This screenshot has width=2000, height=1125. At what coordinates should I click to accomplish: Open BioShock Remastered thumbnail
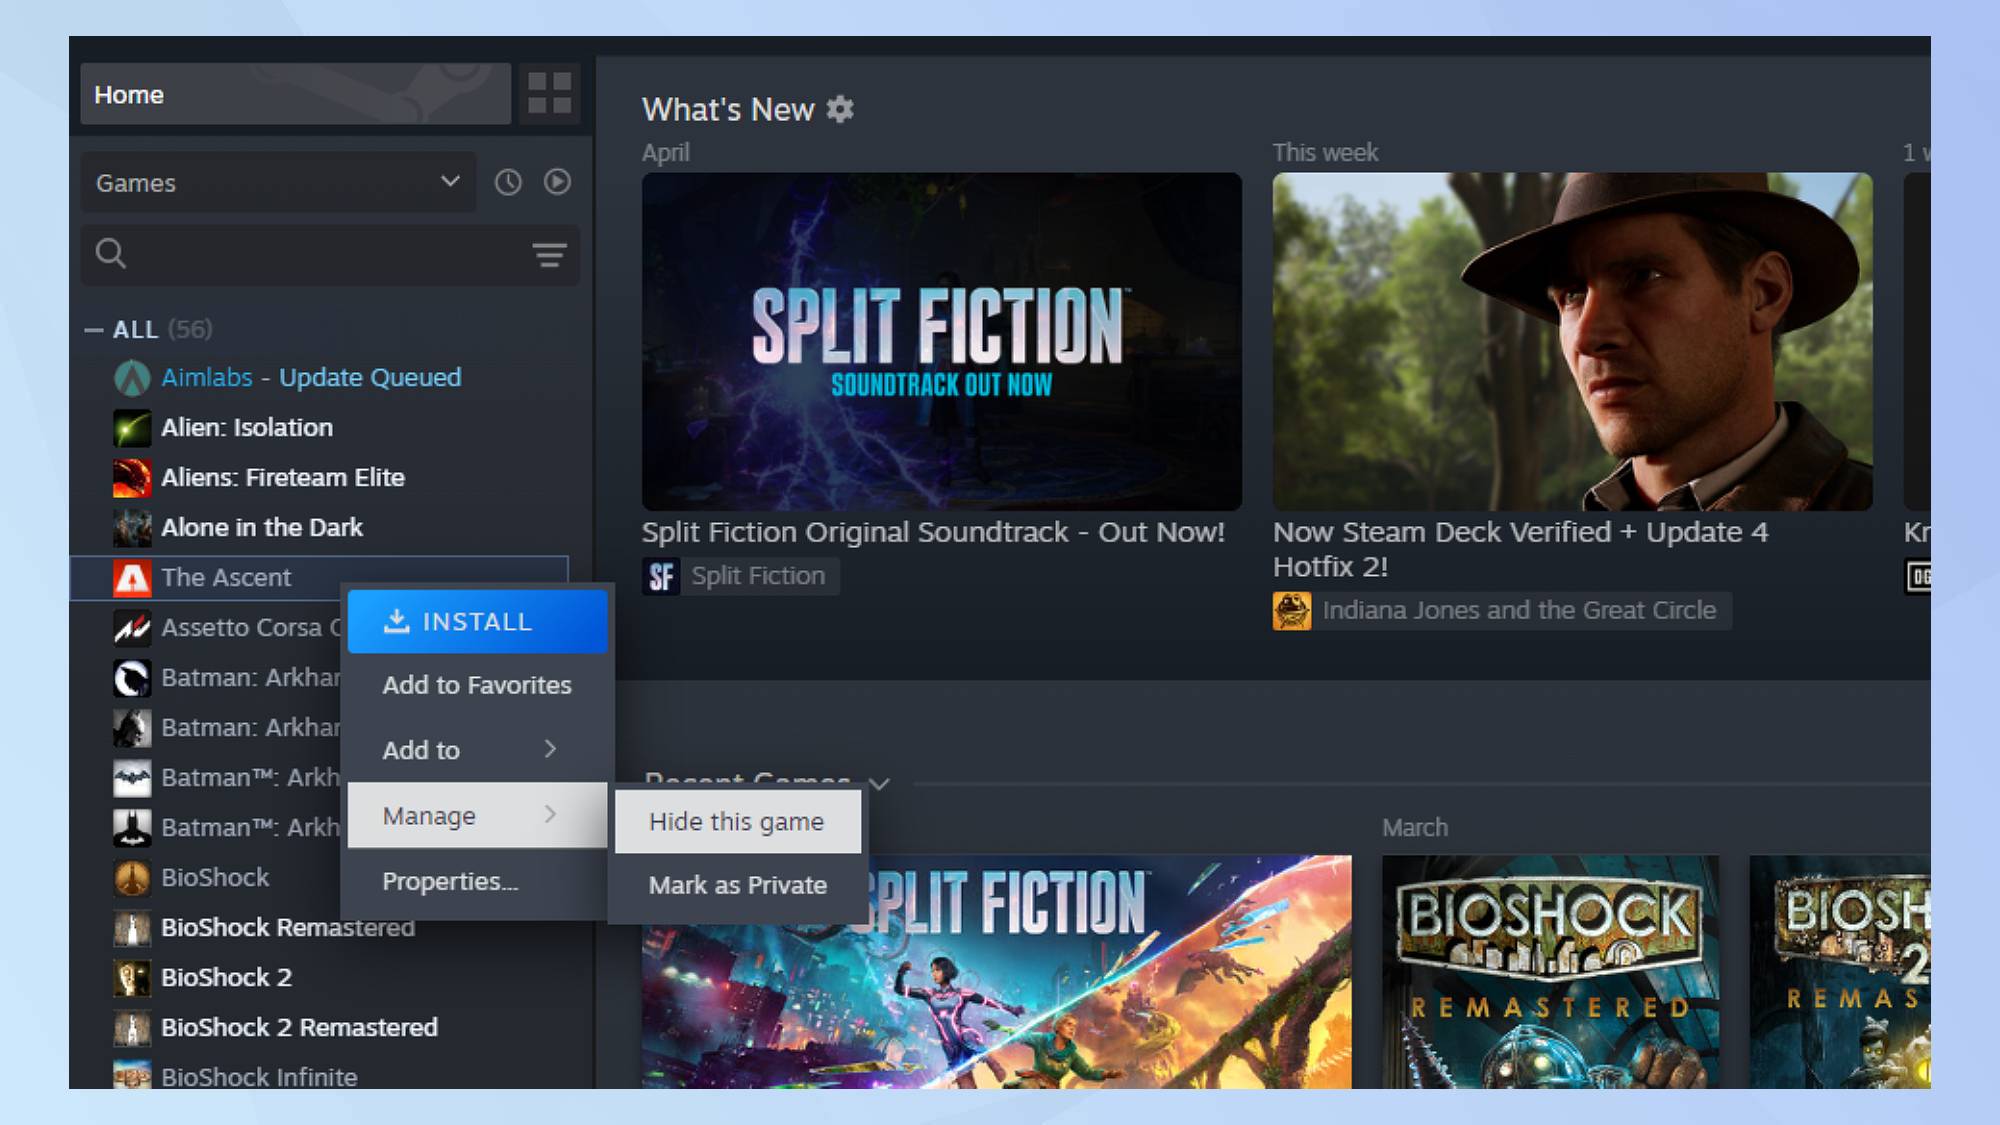pyautogui.click(x=1550, y=970)
